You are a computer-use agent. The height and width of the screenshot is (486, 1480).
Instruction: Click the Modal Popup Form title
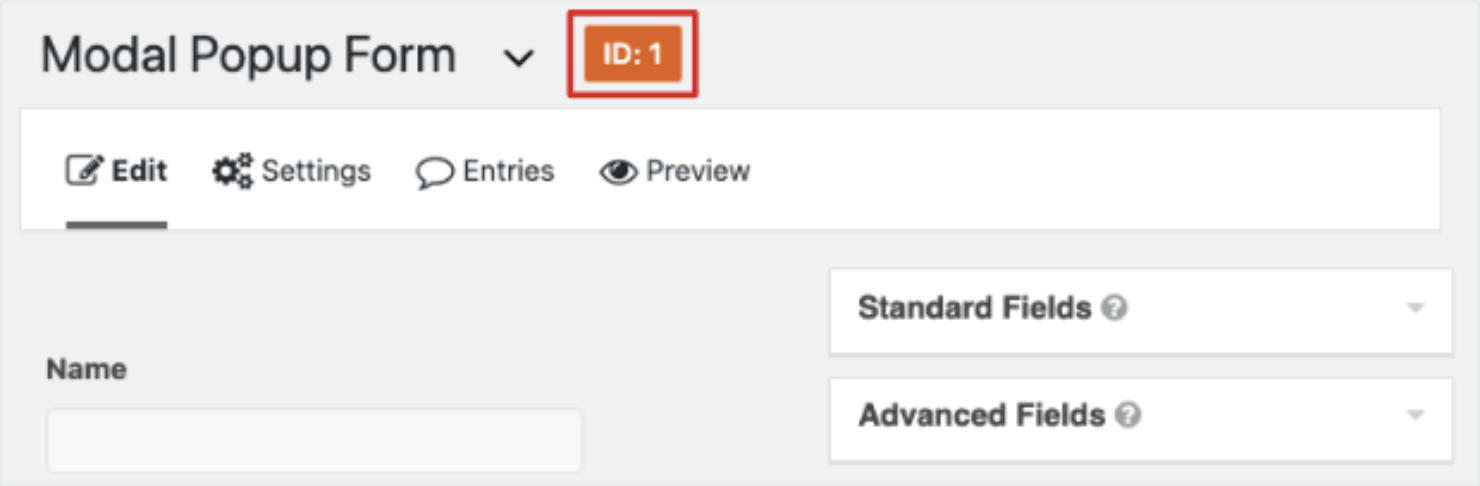(x=248, y=56)
